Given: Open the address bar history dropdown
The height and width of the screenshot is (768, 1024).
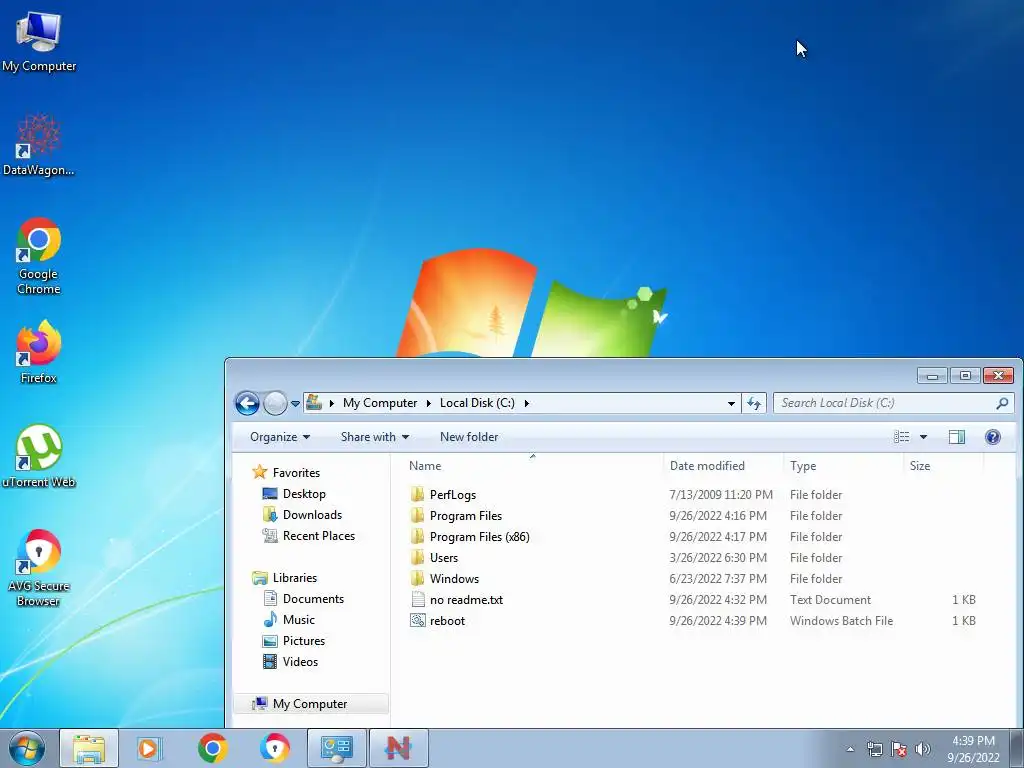Looking at the screenshot, I should click(731, 404).
